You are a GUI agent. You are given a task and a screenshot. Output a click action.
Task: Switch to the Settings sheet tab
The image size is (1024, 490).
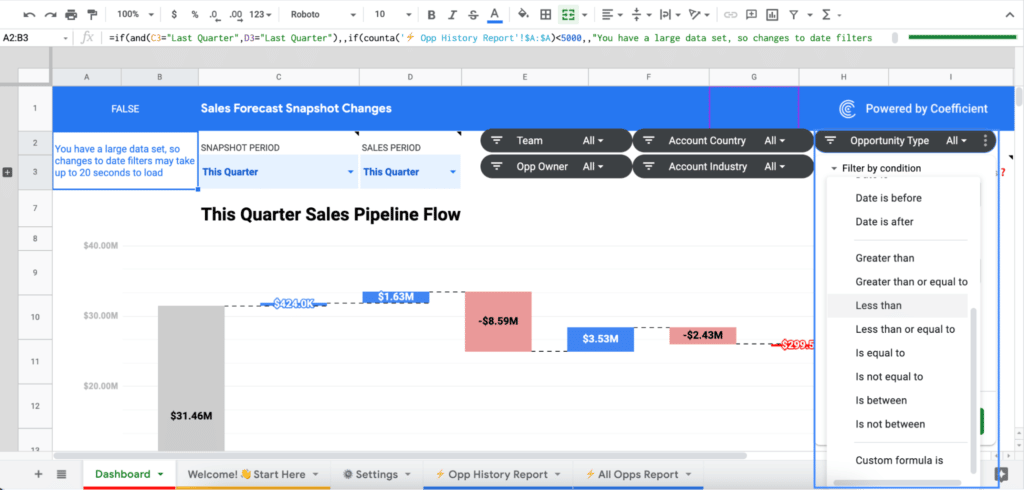[377, 474]
